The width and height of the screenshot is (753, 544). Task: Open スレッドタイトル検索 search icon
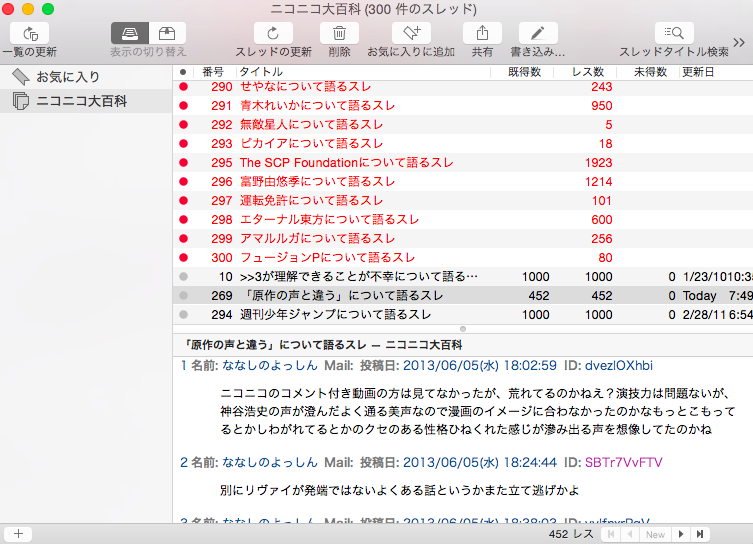674,34
